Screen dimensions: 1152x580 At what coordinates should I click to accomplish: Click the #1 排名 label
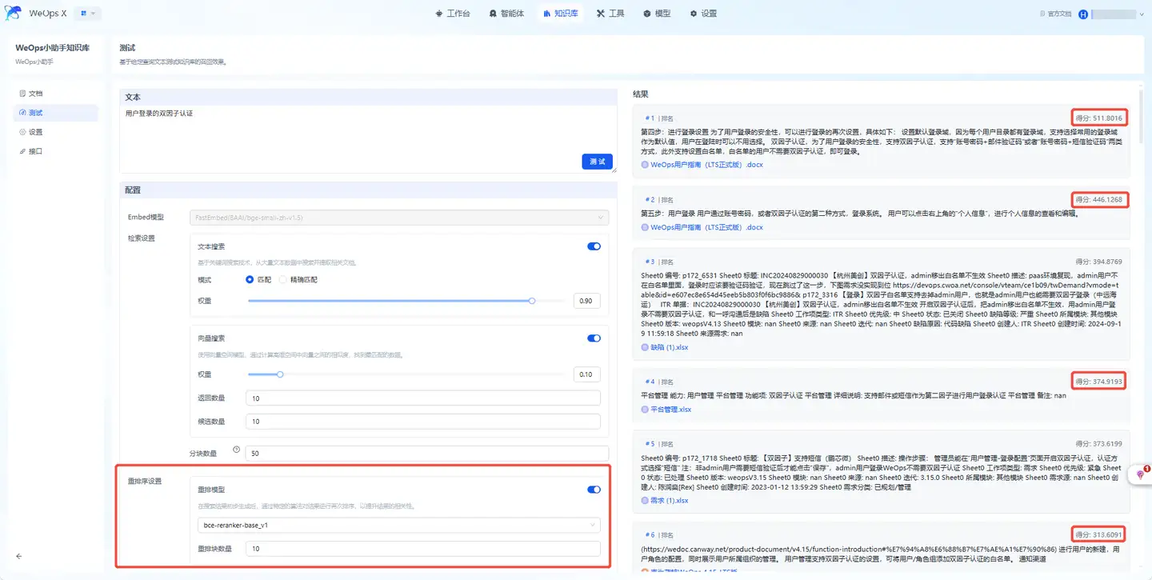pos(659,118)
